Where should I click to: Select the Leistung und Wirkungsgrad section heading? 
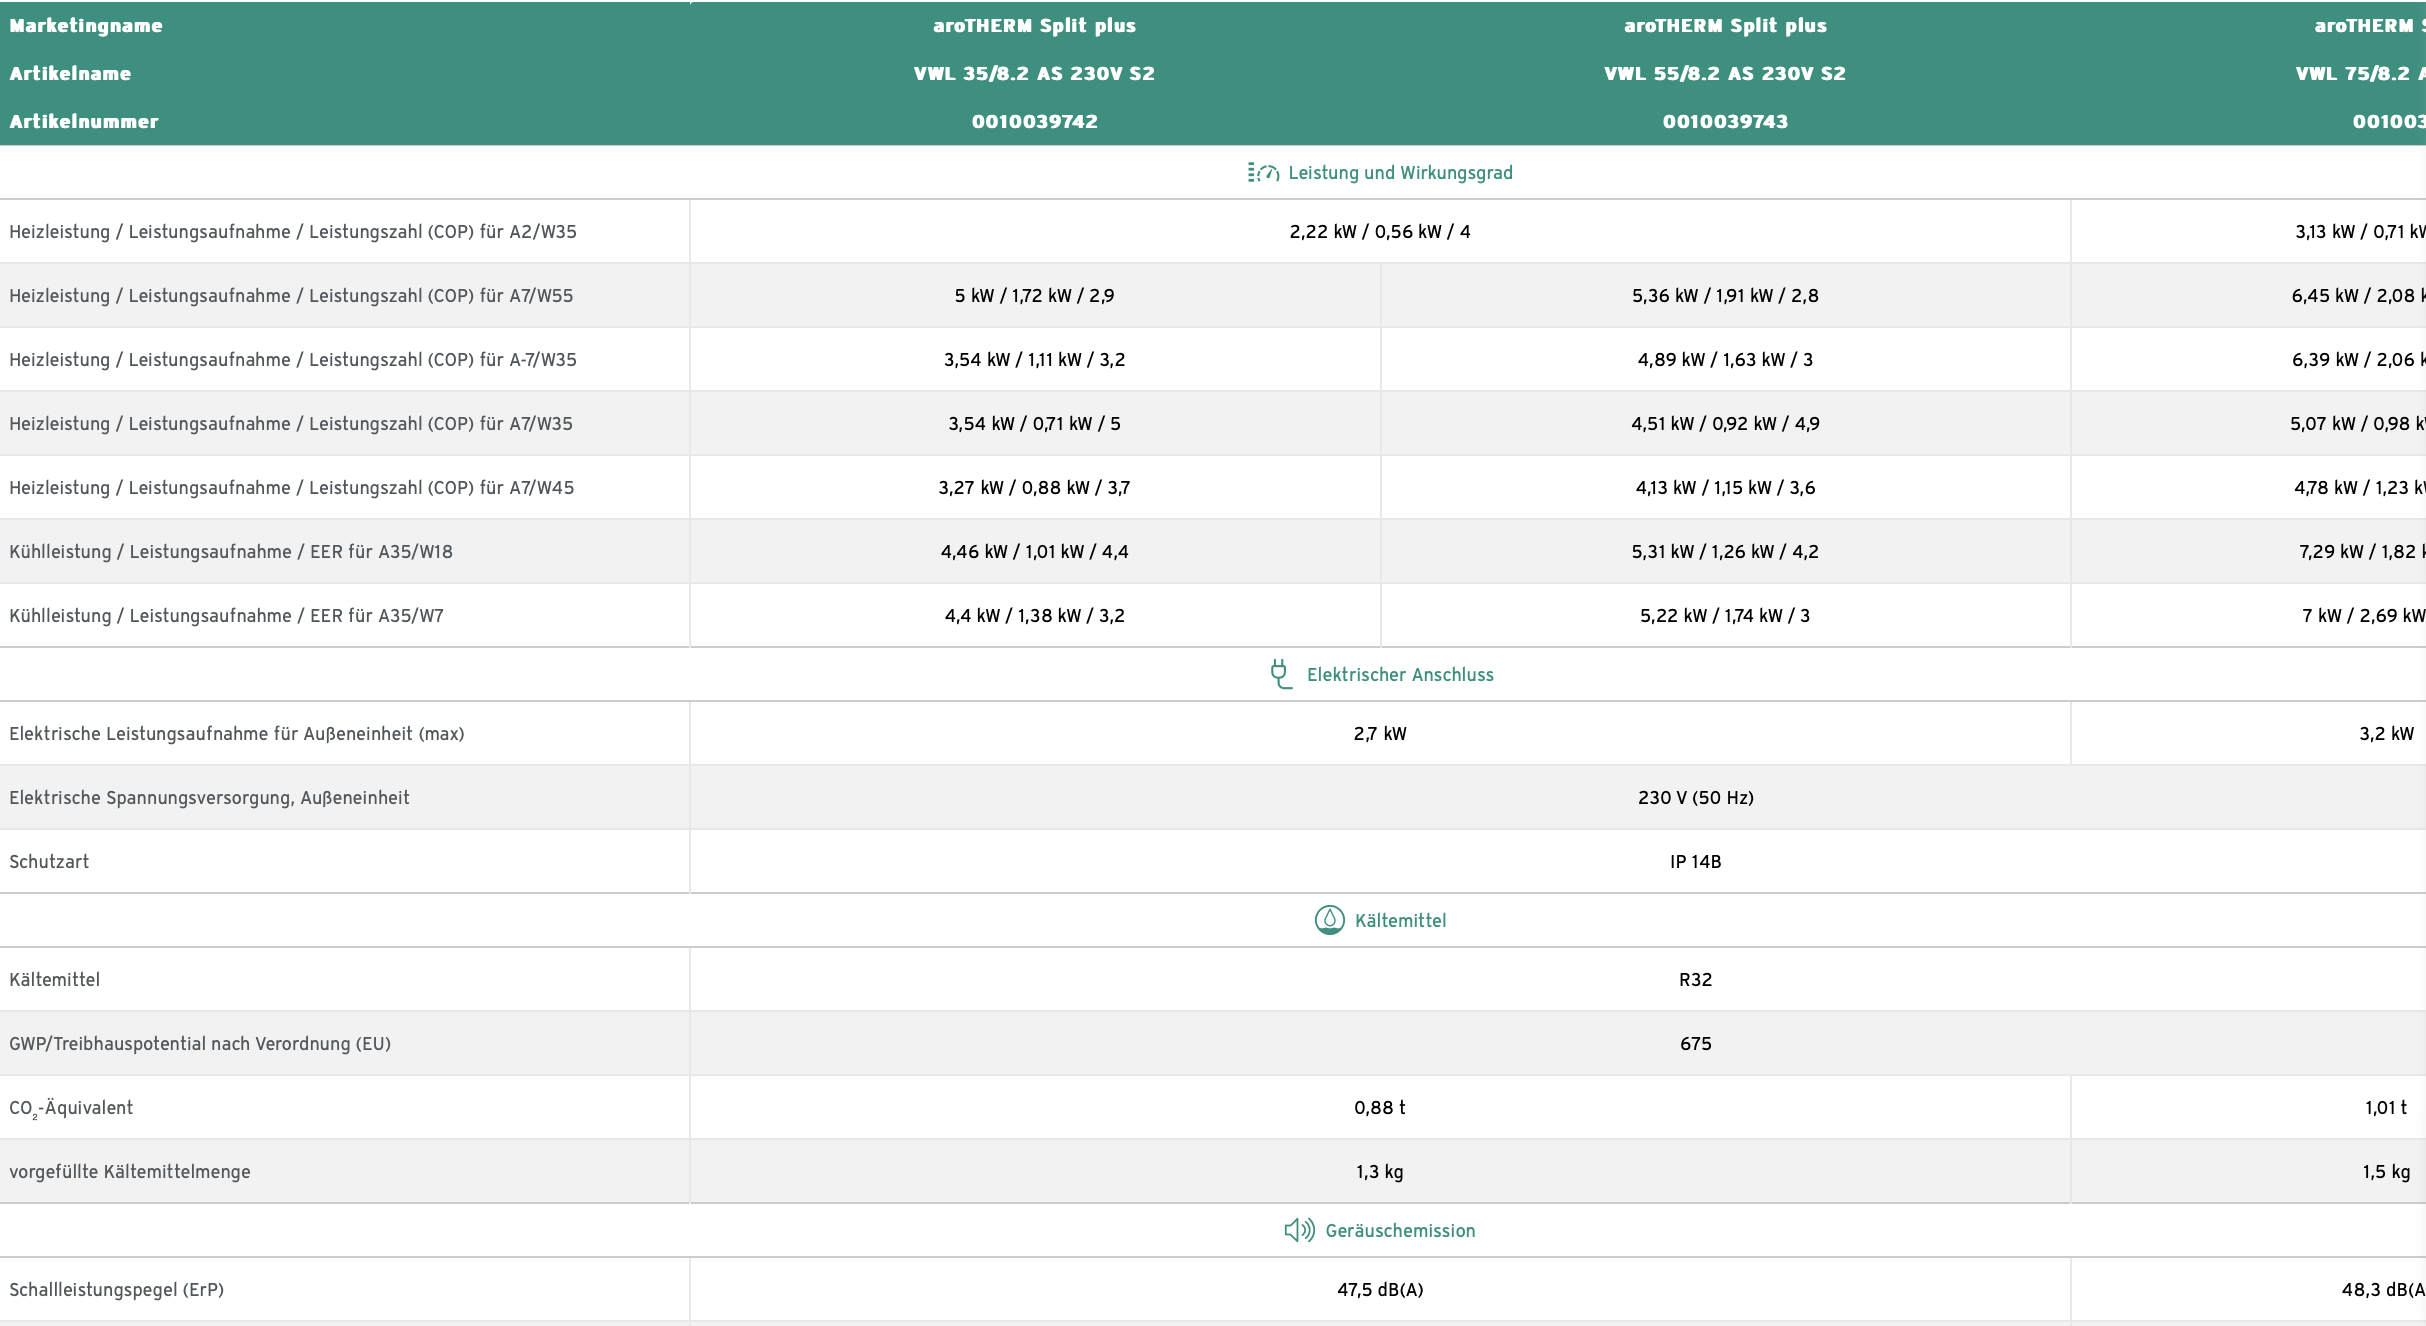[1400, 173]
